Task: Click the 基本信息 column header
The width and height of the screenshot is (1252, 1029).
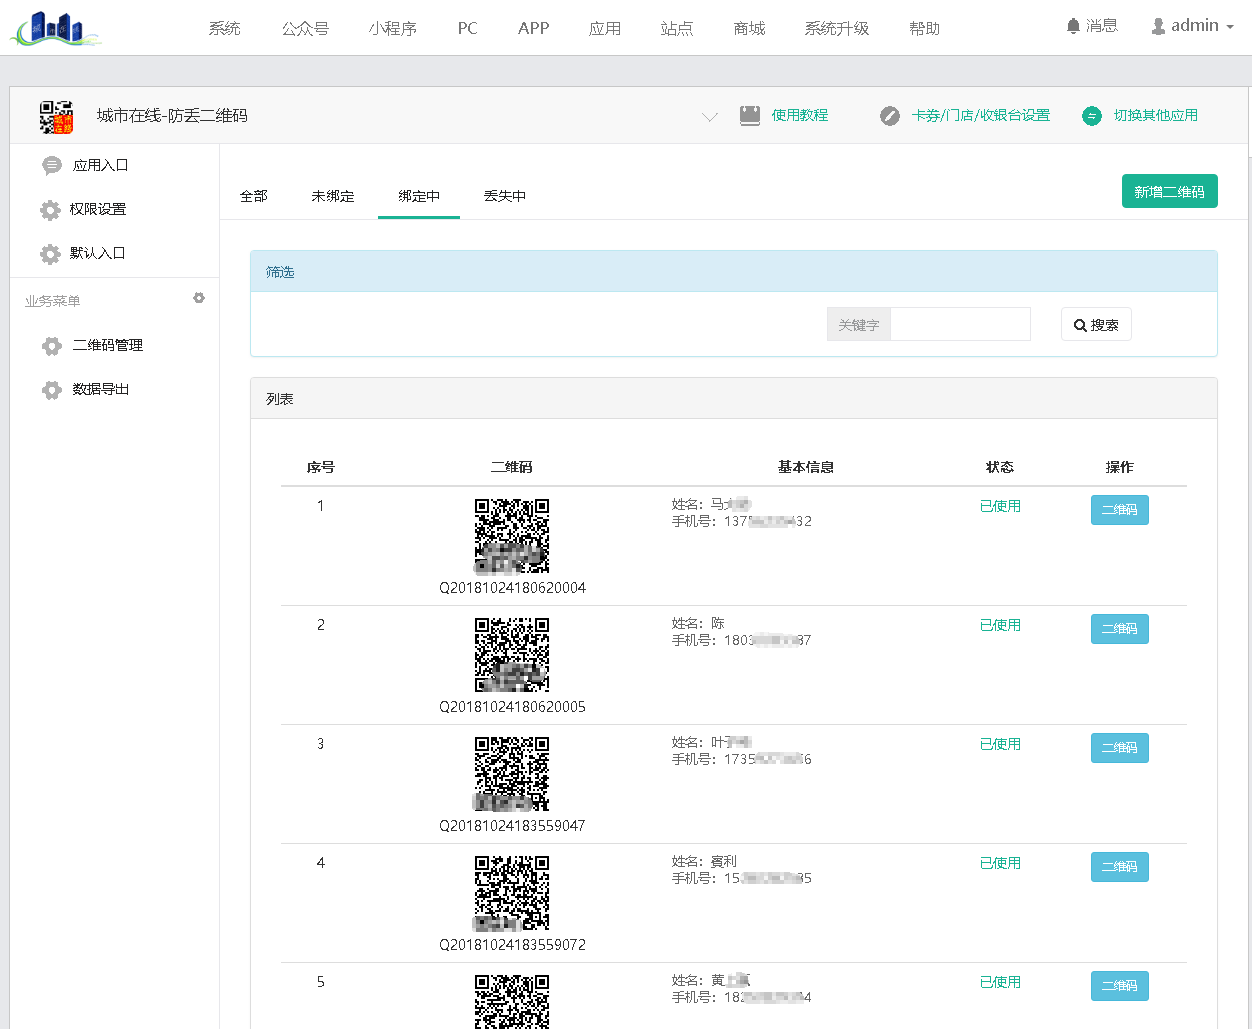Action: click(806, 467)
